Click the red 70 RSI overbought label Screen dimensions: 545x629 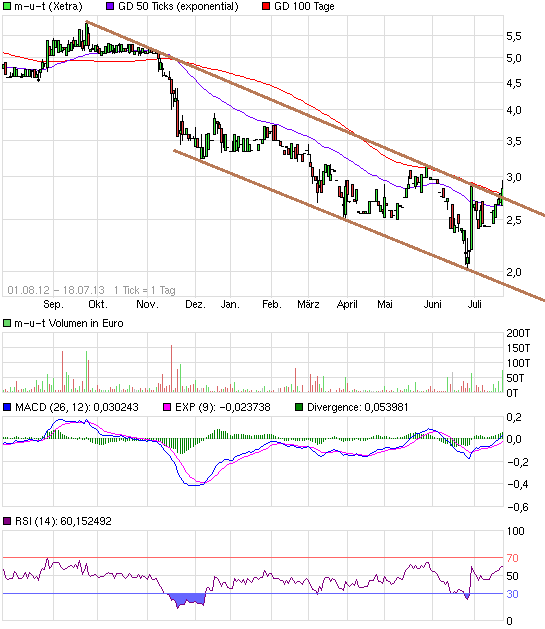pyautogui.click(x=513, y=558)
